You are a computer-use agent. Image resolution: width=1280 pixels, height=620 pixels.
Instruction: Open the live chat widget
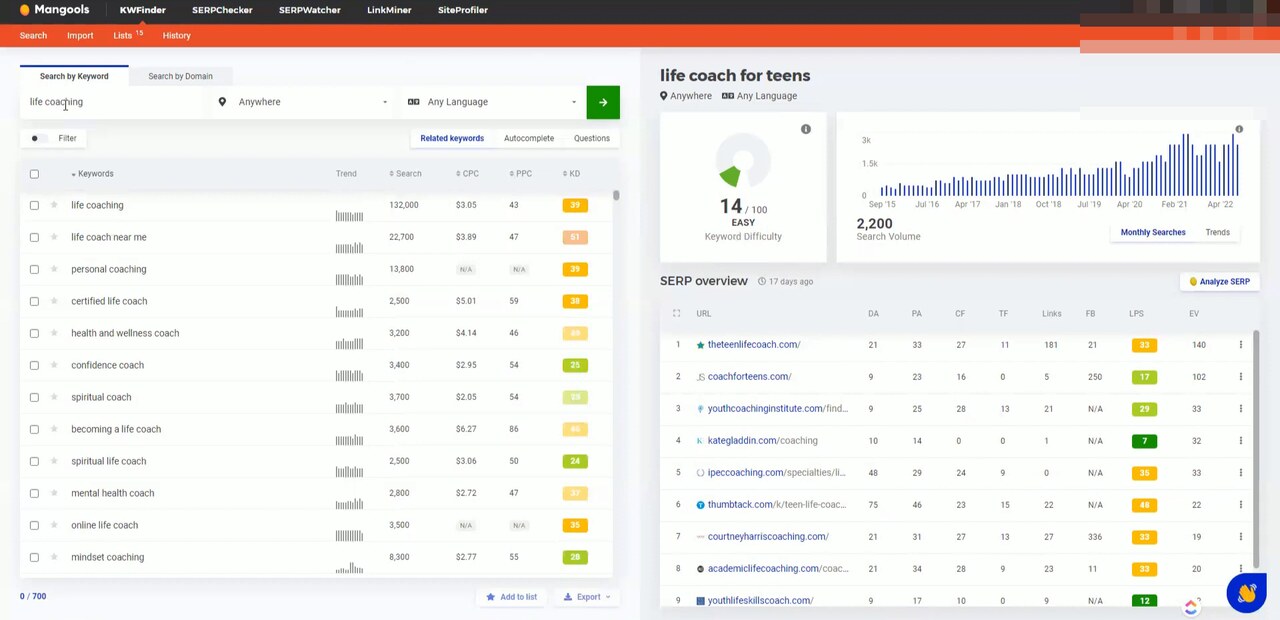[1246, 593]
